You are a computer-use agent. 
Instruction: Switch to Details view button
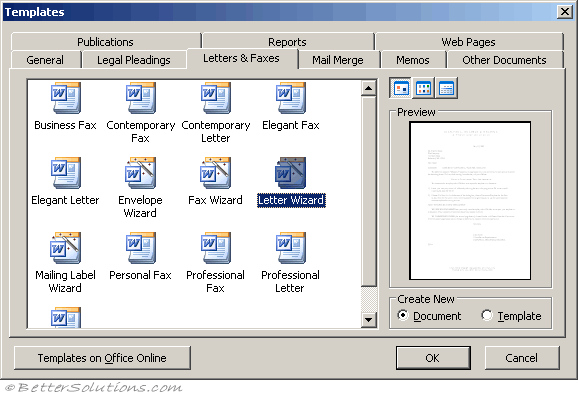[446, 88]
